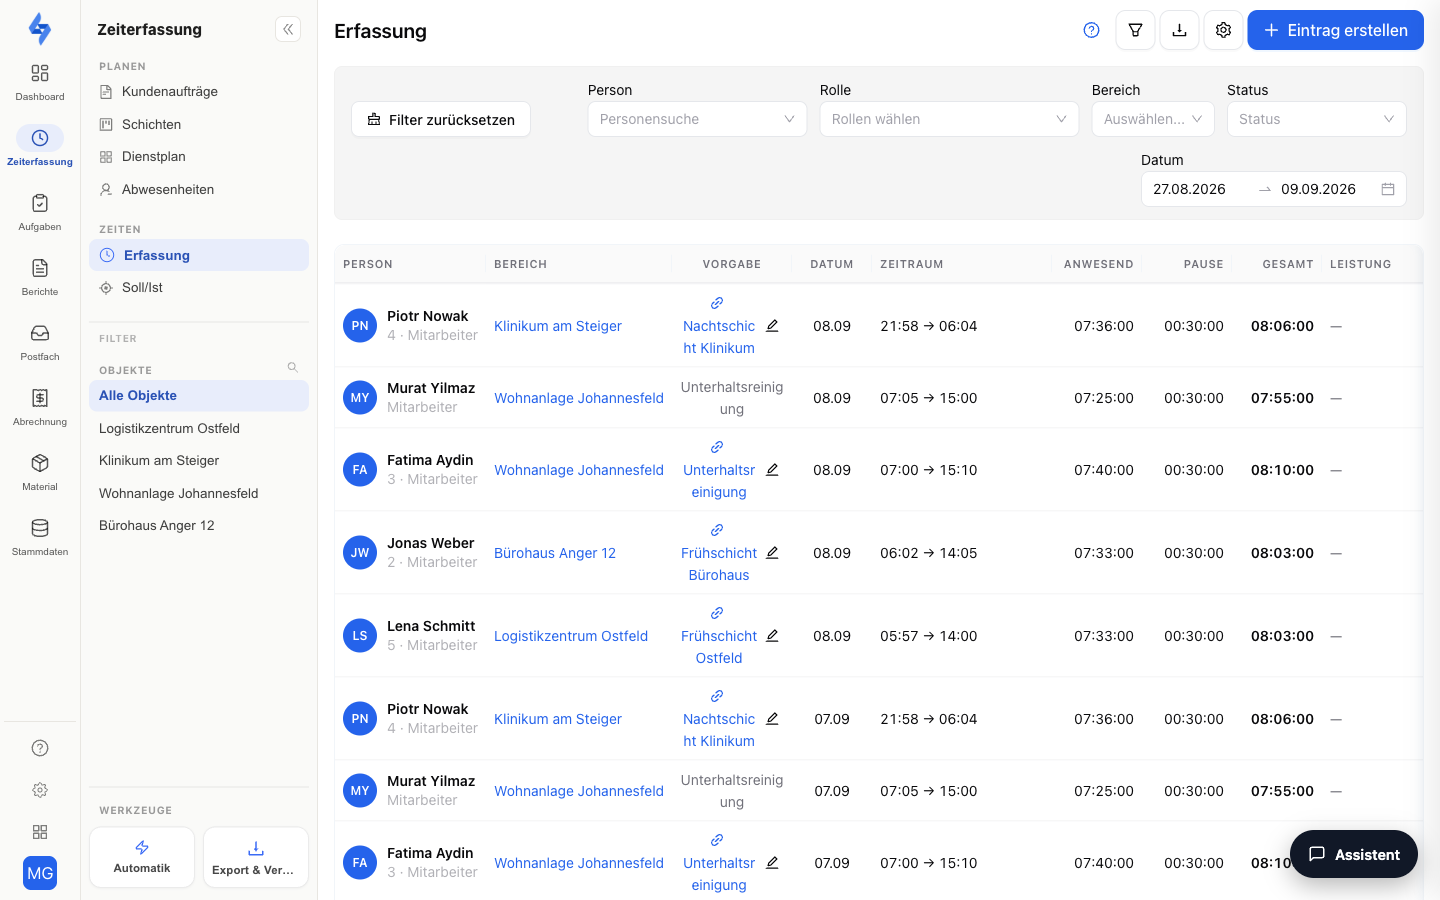This screenshot has height=900, width=1440.
Task: Open Stammdaten in the left rail
Action: pos(40,537)
